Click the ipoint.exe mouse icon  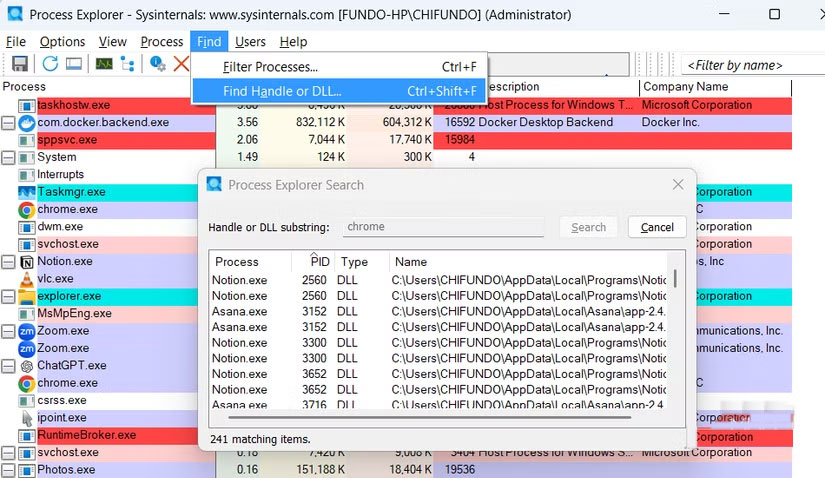(26, 418)
